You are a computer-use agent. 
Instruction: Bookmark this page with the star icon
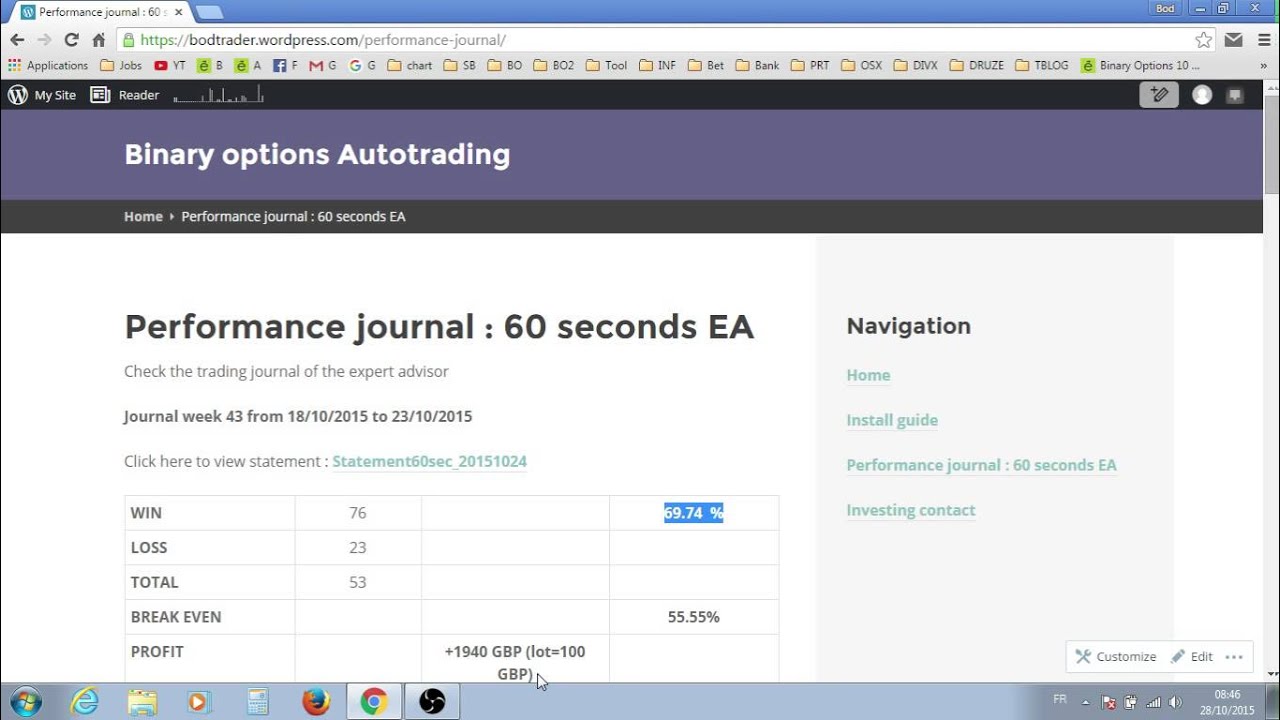[x=1204, y=40]
